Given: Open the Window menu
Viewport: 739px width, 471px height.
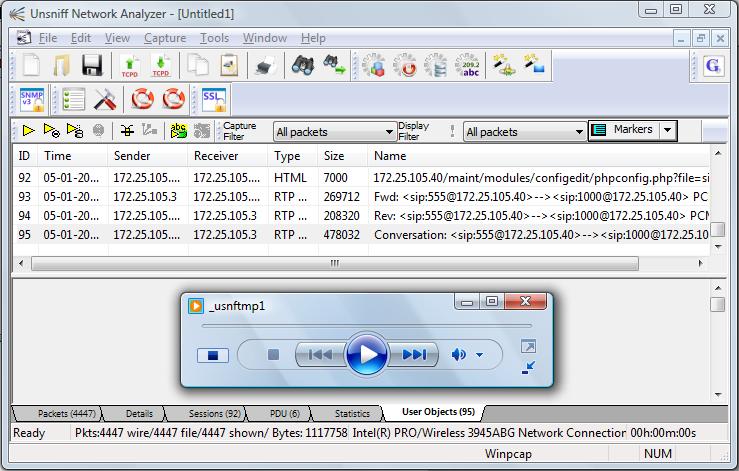Looking at the screenshot, I should click(x=265, y=38).
